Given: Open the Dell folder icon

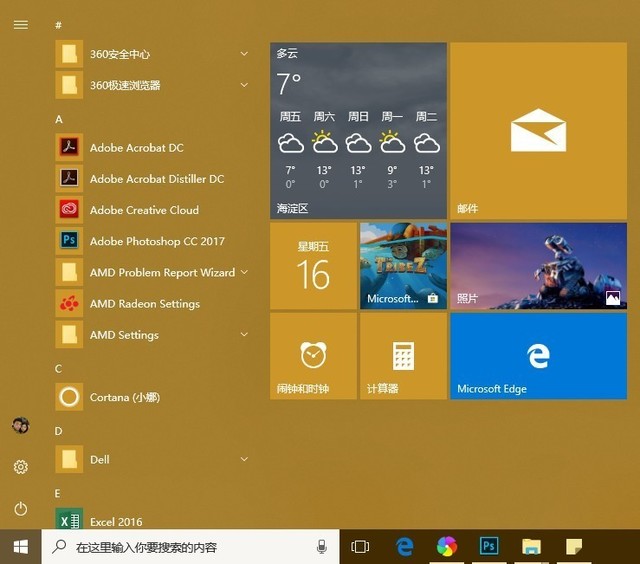Looking at the screenshot, I should (69, 459).
